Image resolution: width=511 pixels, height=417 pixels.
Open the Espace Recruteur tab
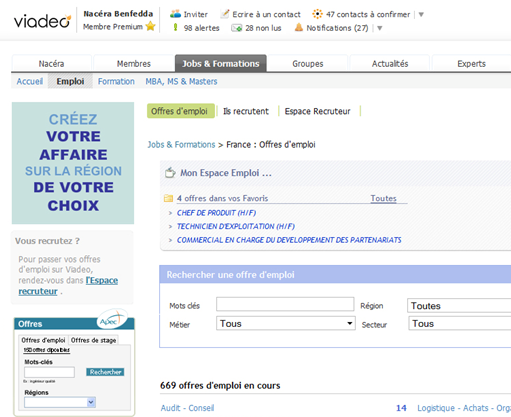[317, 111]
